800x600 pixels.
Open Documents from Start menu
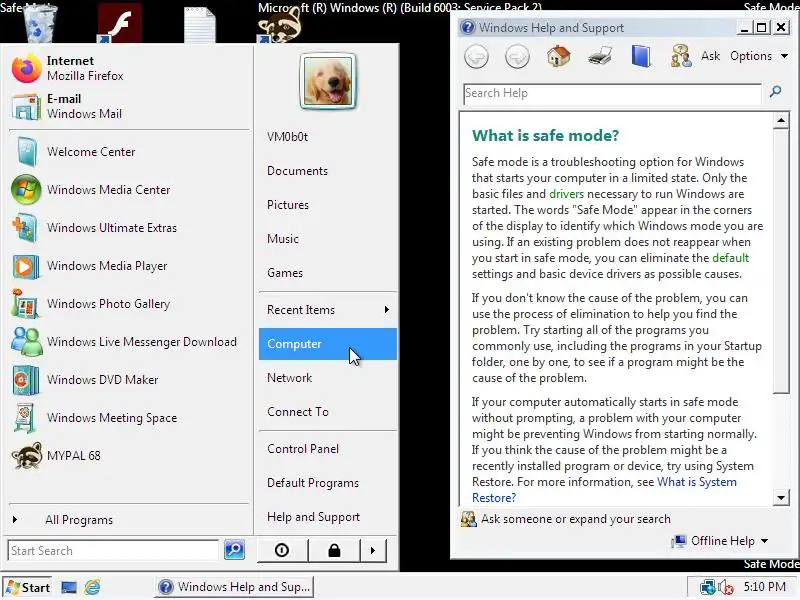pyautogui.click(x=328, y=171)
